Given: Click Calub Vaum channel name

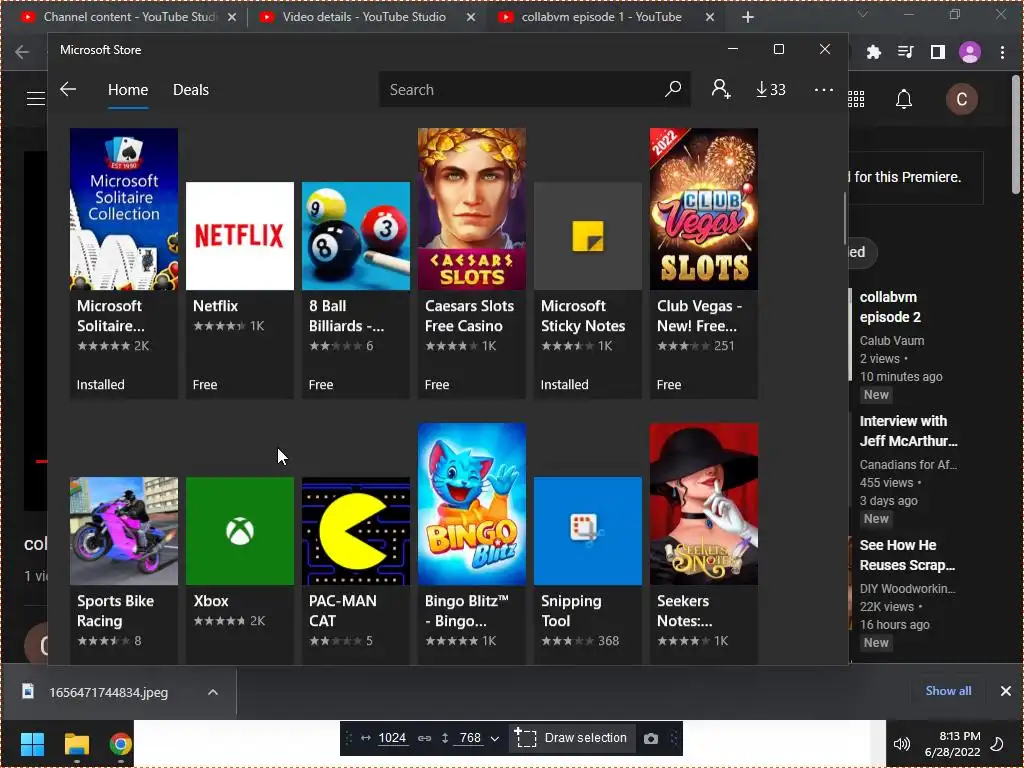Looking at the screenshot, I should (891, 341).
